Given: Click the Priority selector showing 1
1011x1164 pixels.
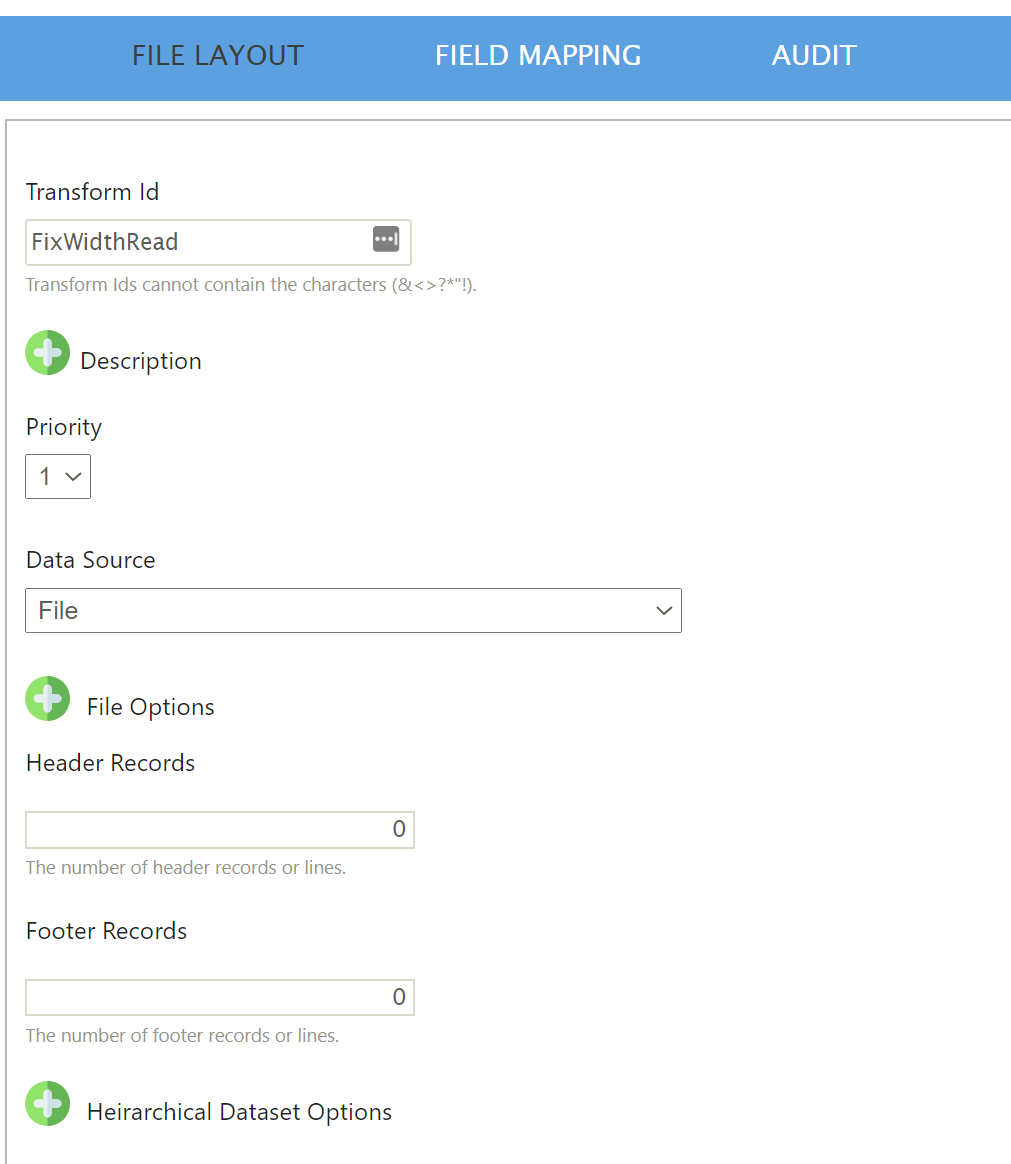Looking at the screenshot, I should click(x=57, y=476).
